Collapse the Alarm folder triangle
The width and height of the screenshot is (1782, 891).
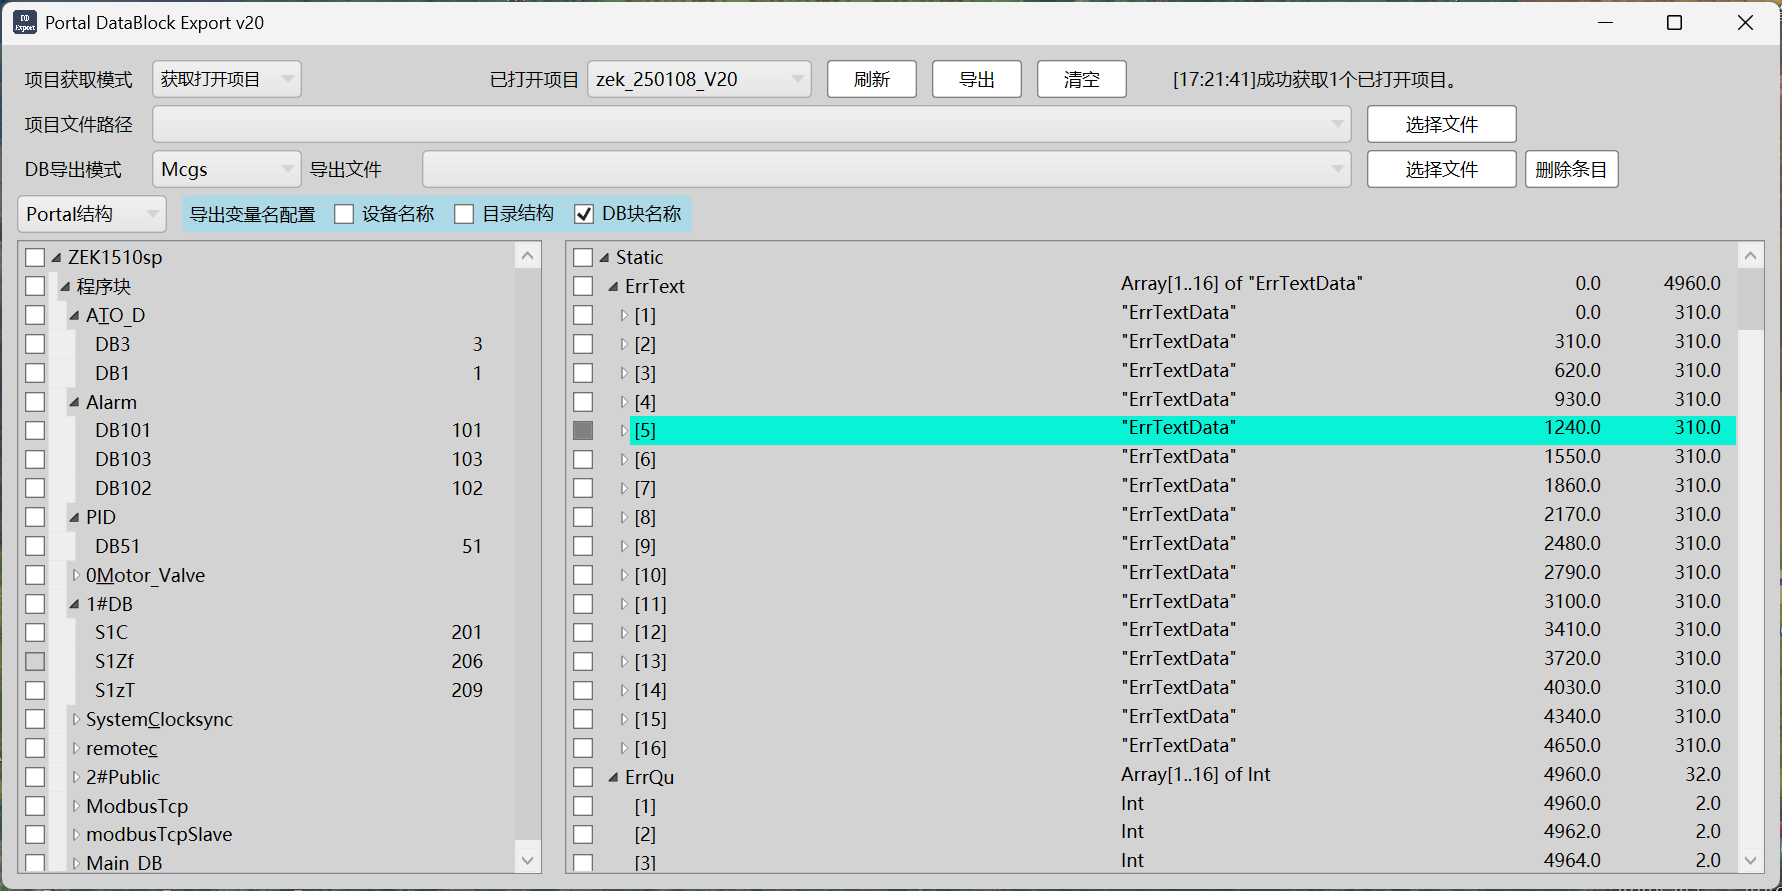(x=74, y=403)
